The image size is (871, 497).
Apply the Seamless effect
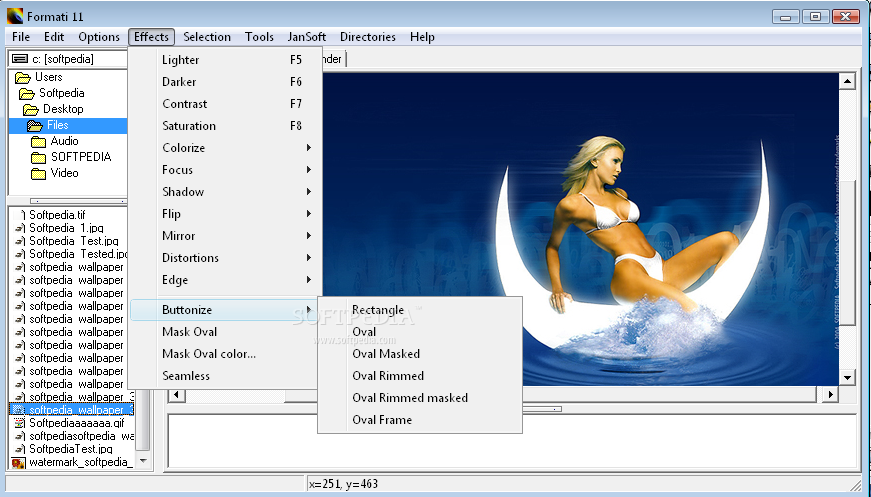224,376
